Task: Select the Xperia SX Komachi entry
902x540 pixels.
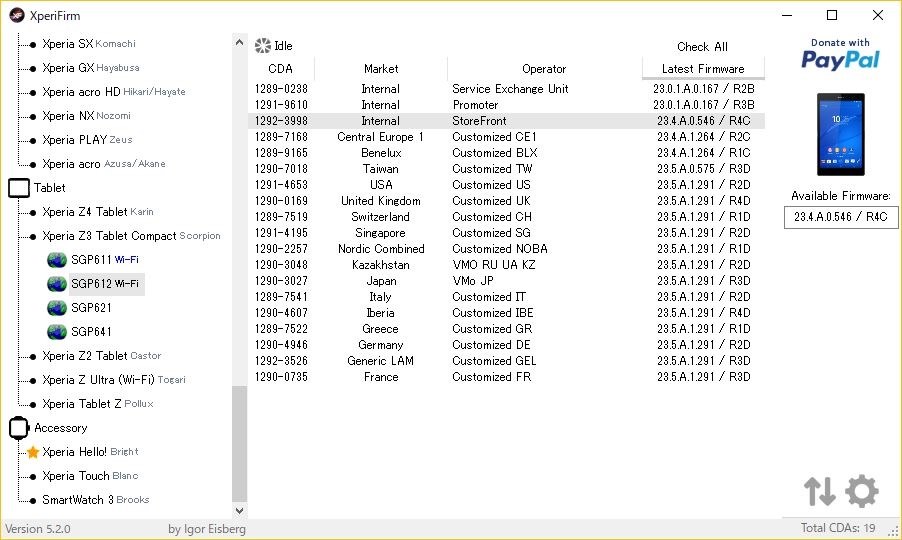Action: 89,44
